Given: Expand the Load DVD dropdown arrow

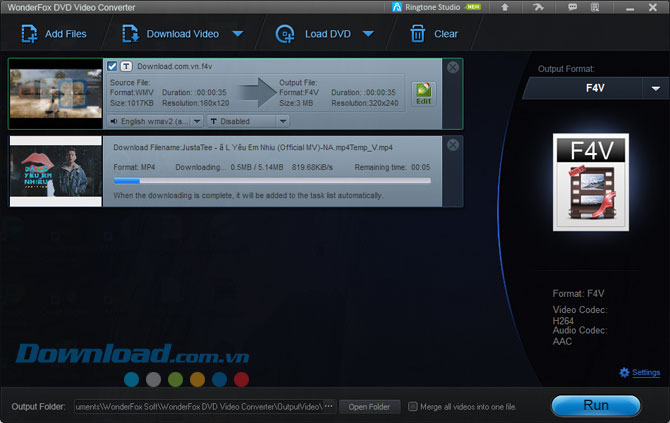Looking at the screenshot, I should pos(368,34).
